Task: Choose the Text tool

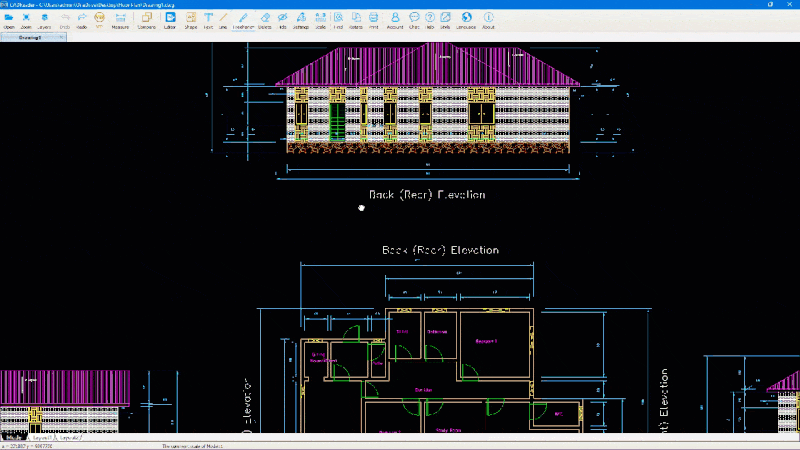Action: click(208, 19)
